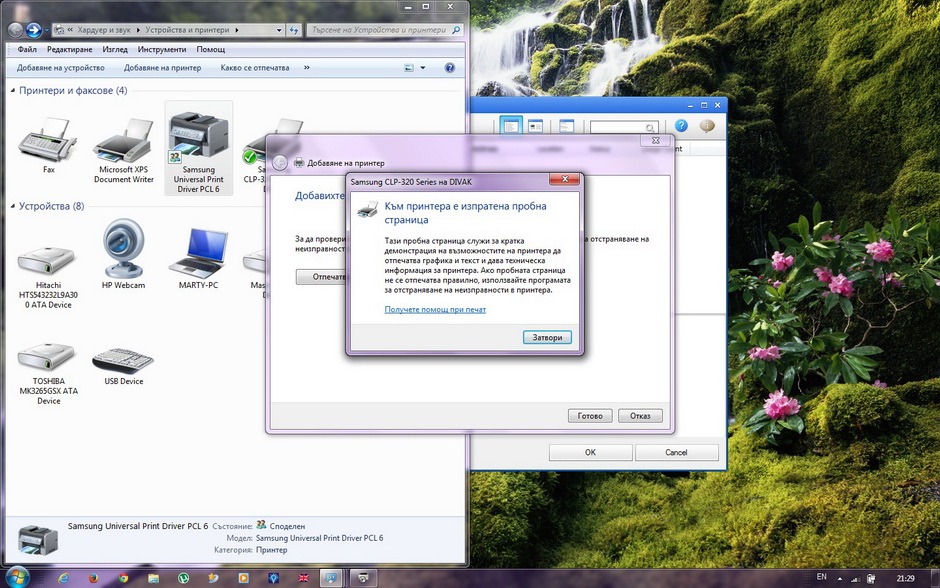This screenshot has height=588, width=940.
Task: Click Добавяне на принтер toolbar command
Action: click(x=162, y=68)
